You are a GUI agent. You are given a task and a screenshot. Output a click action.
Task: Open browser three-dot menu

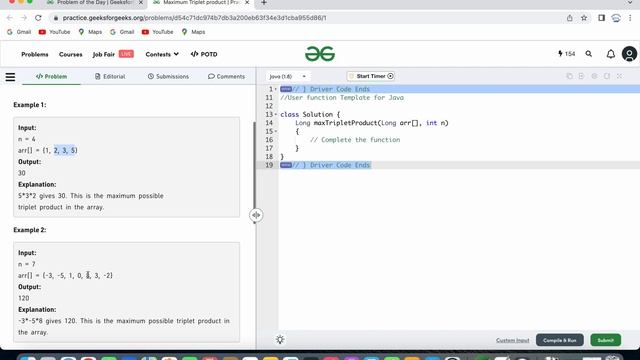click(630, 18)
